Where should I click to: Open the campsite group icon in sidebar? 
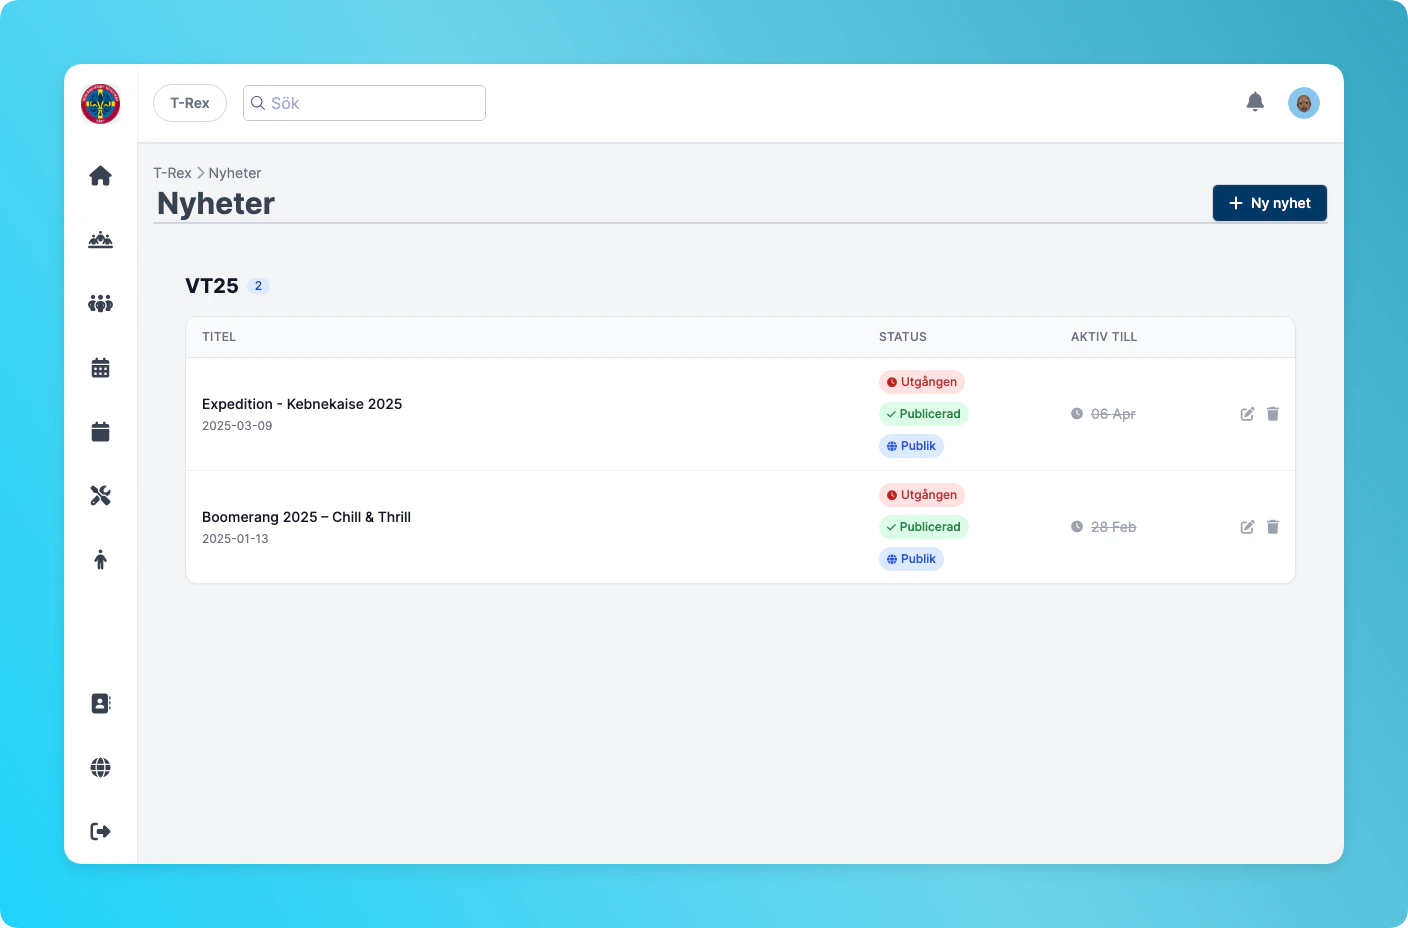(100, 240)
